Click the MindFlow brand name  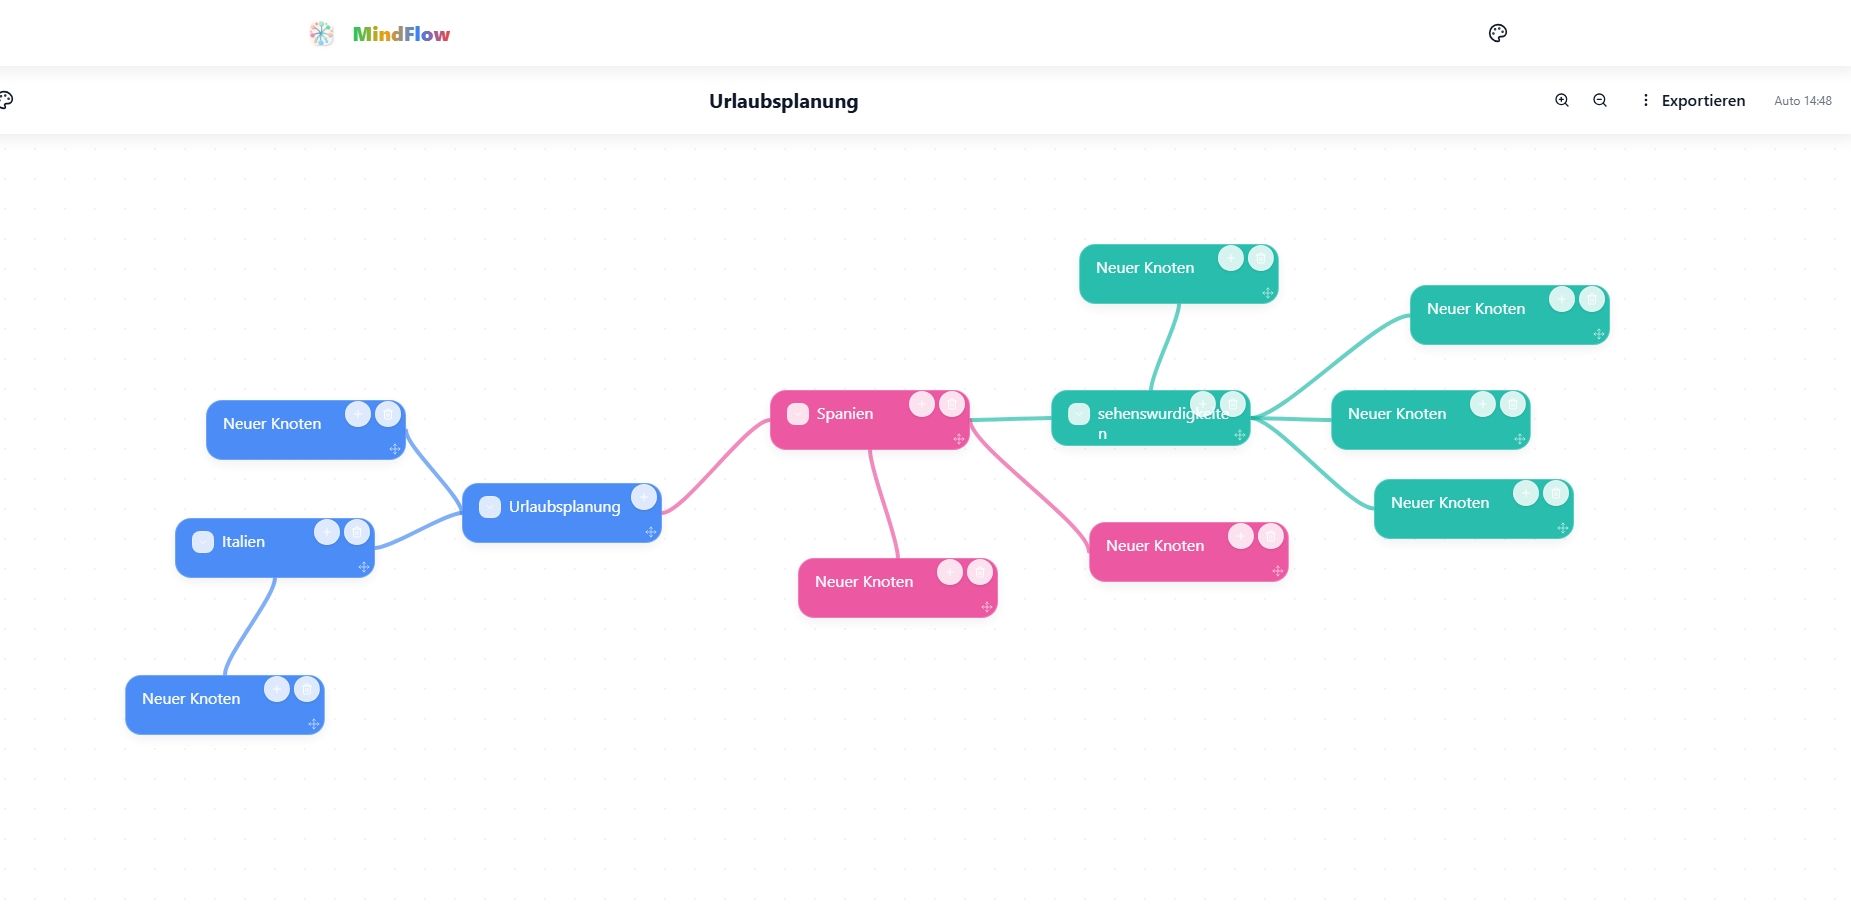tap(401, 34)
